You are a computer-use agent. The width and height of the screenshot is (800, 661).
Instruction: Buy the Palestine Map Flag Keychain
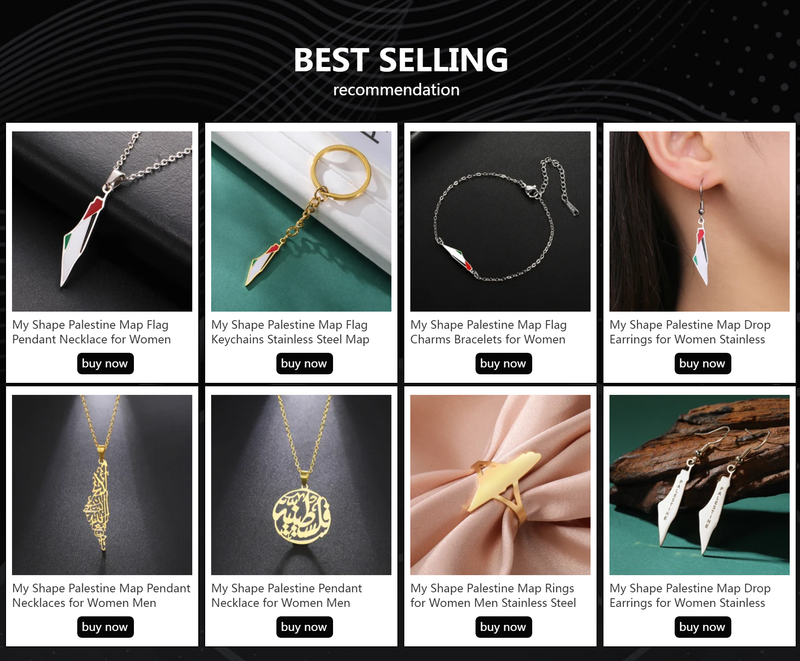[x=304, y=364]
